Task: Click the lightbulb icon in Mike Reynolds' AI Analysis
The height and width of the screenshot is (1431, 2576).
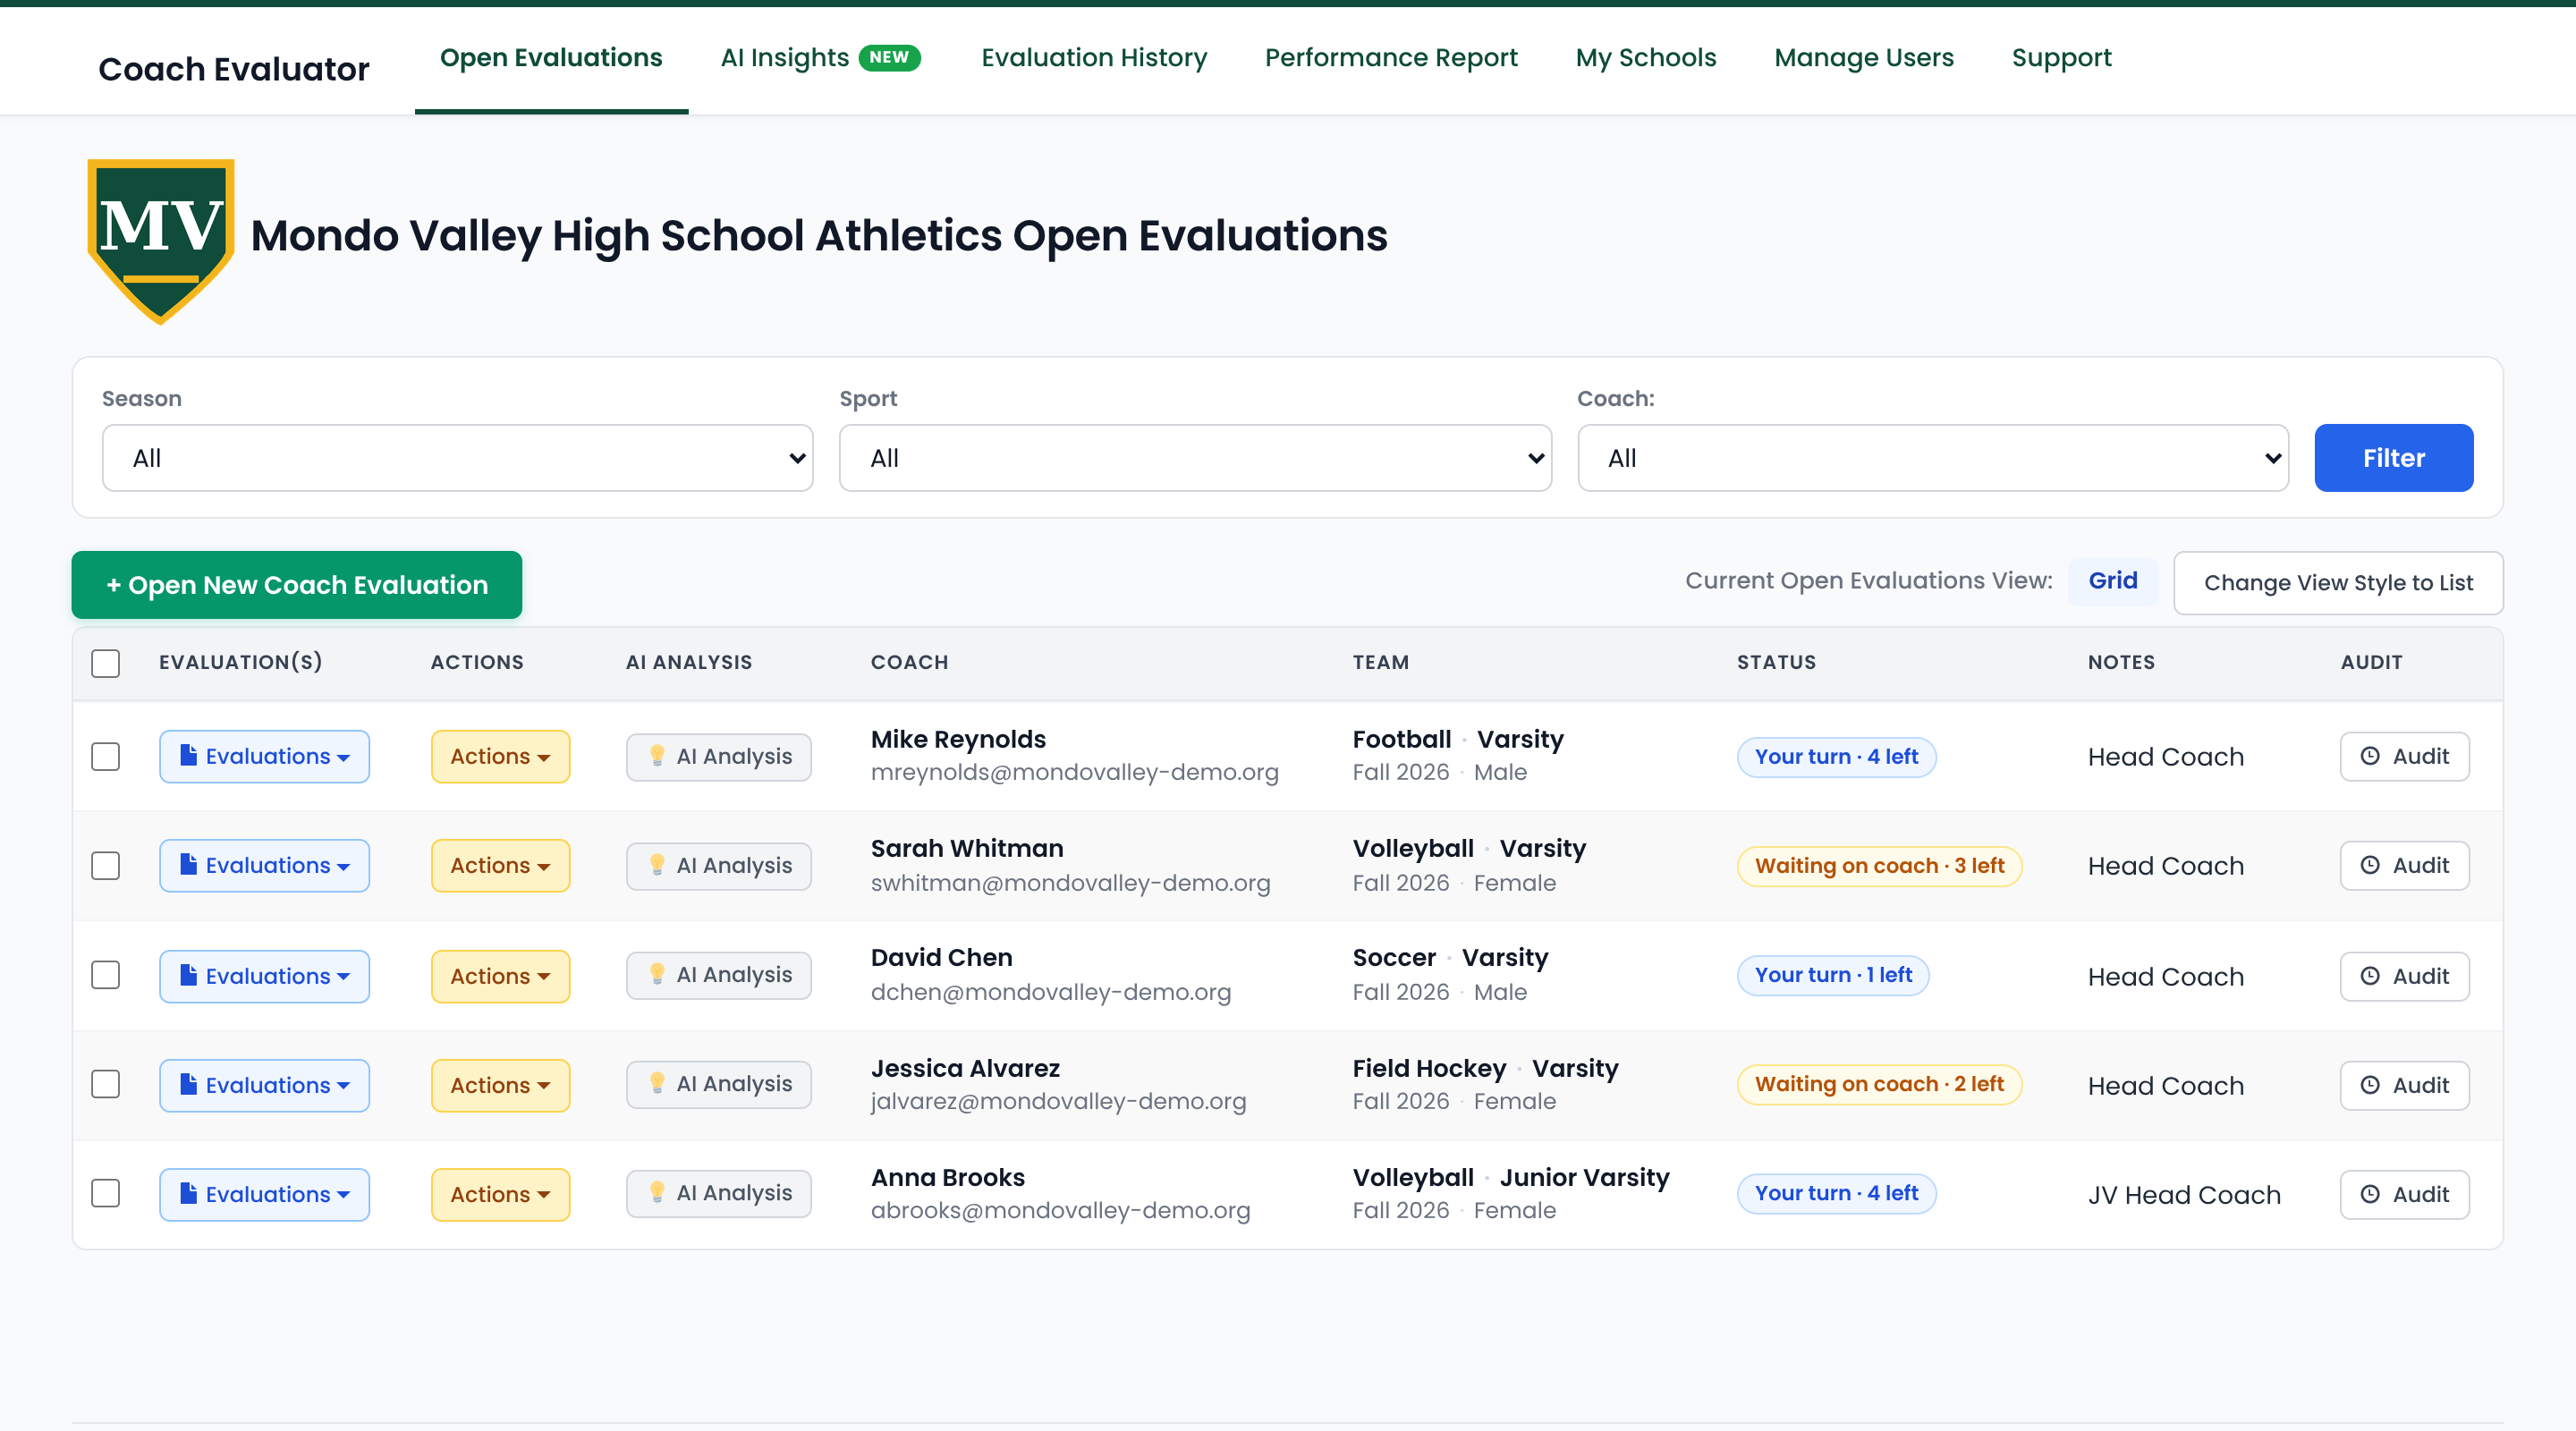Action: click(x=657, y=756)
